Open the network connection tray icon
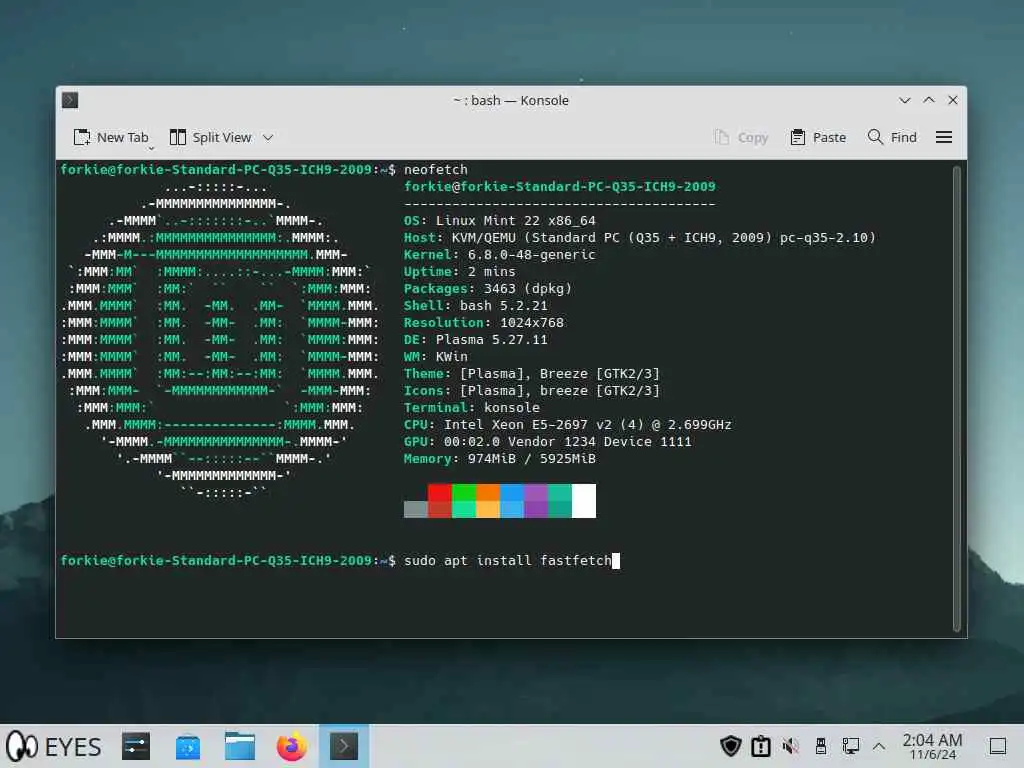 click(850, 746)
